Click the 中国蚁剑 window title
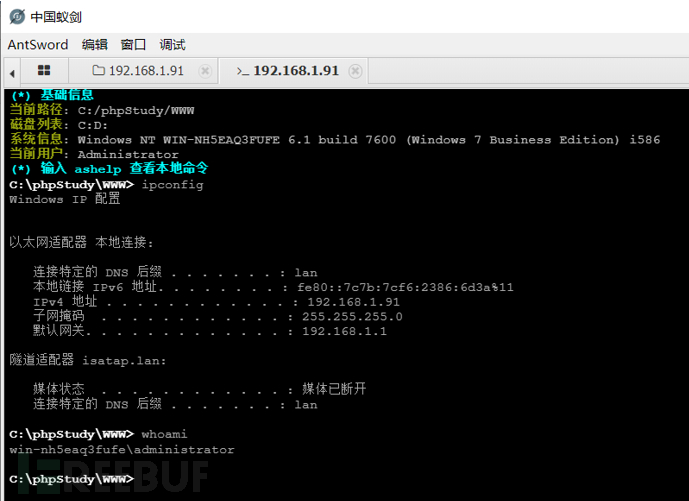Viewport: 689px width, 501px height. tap(56, 17)
